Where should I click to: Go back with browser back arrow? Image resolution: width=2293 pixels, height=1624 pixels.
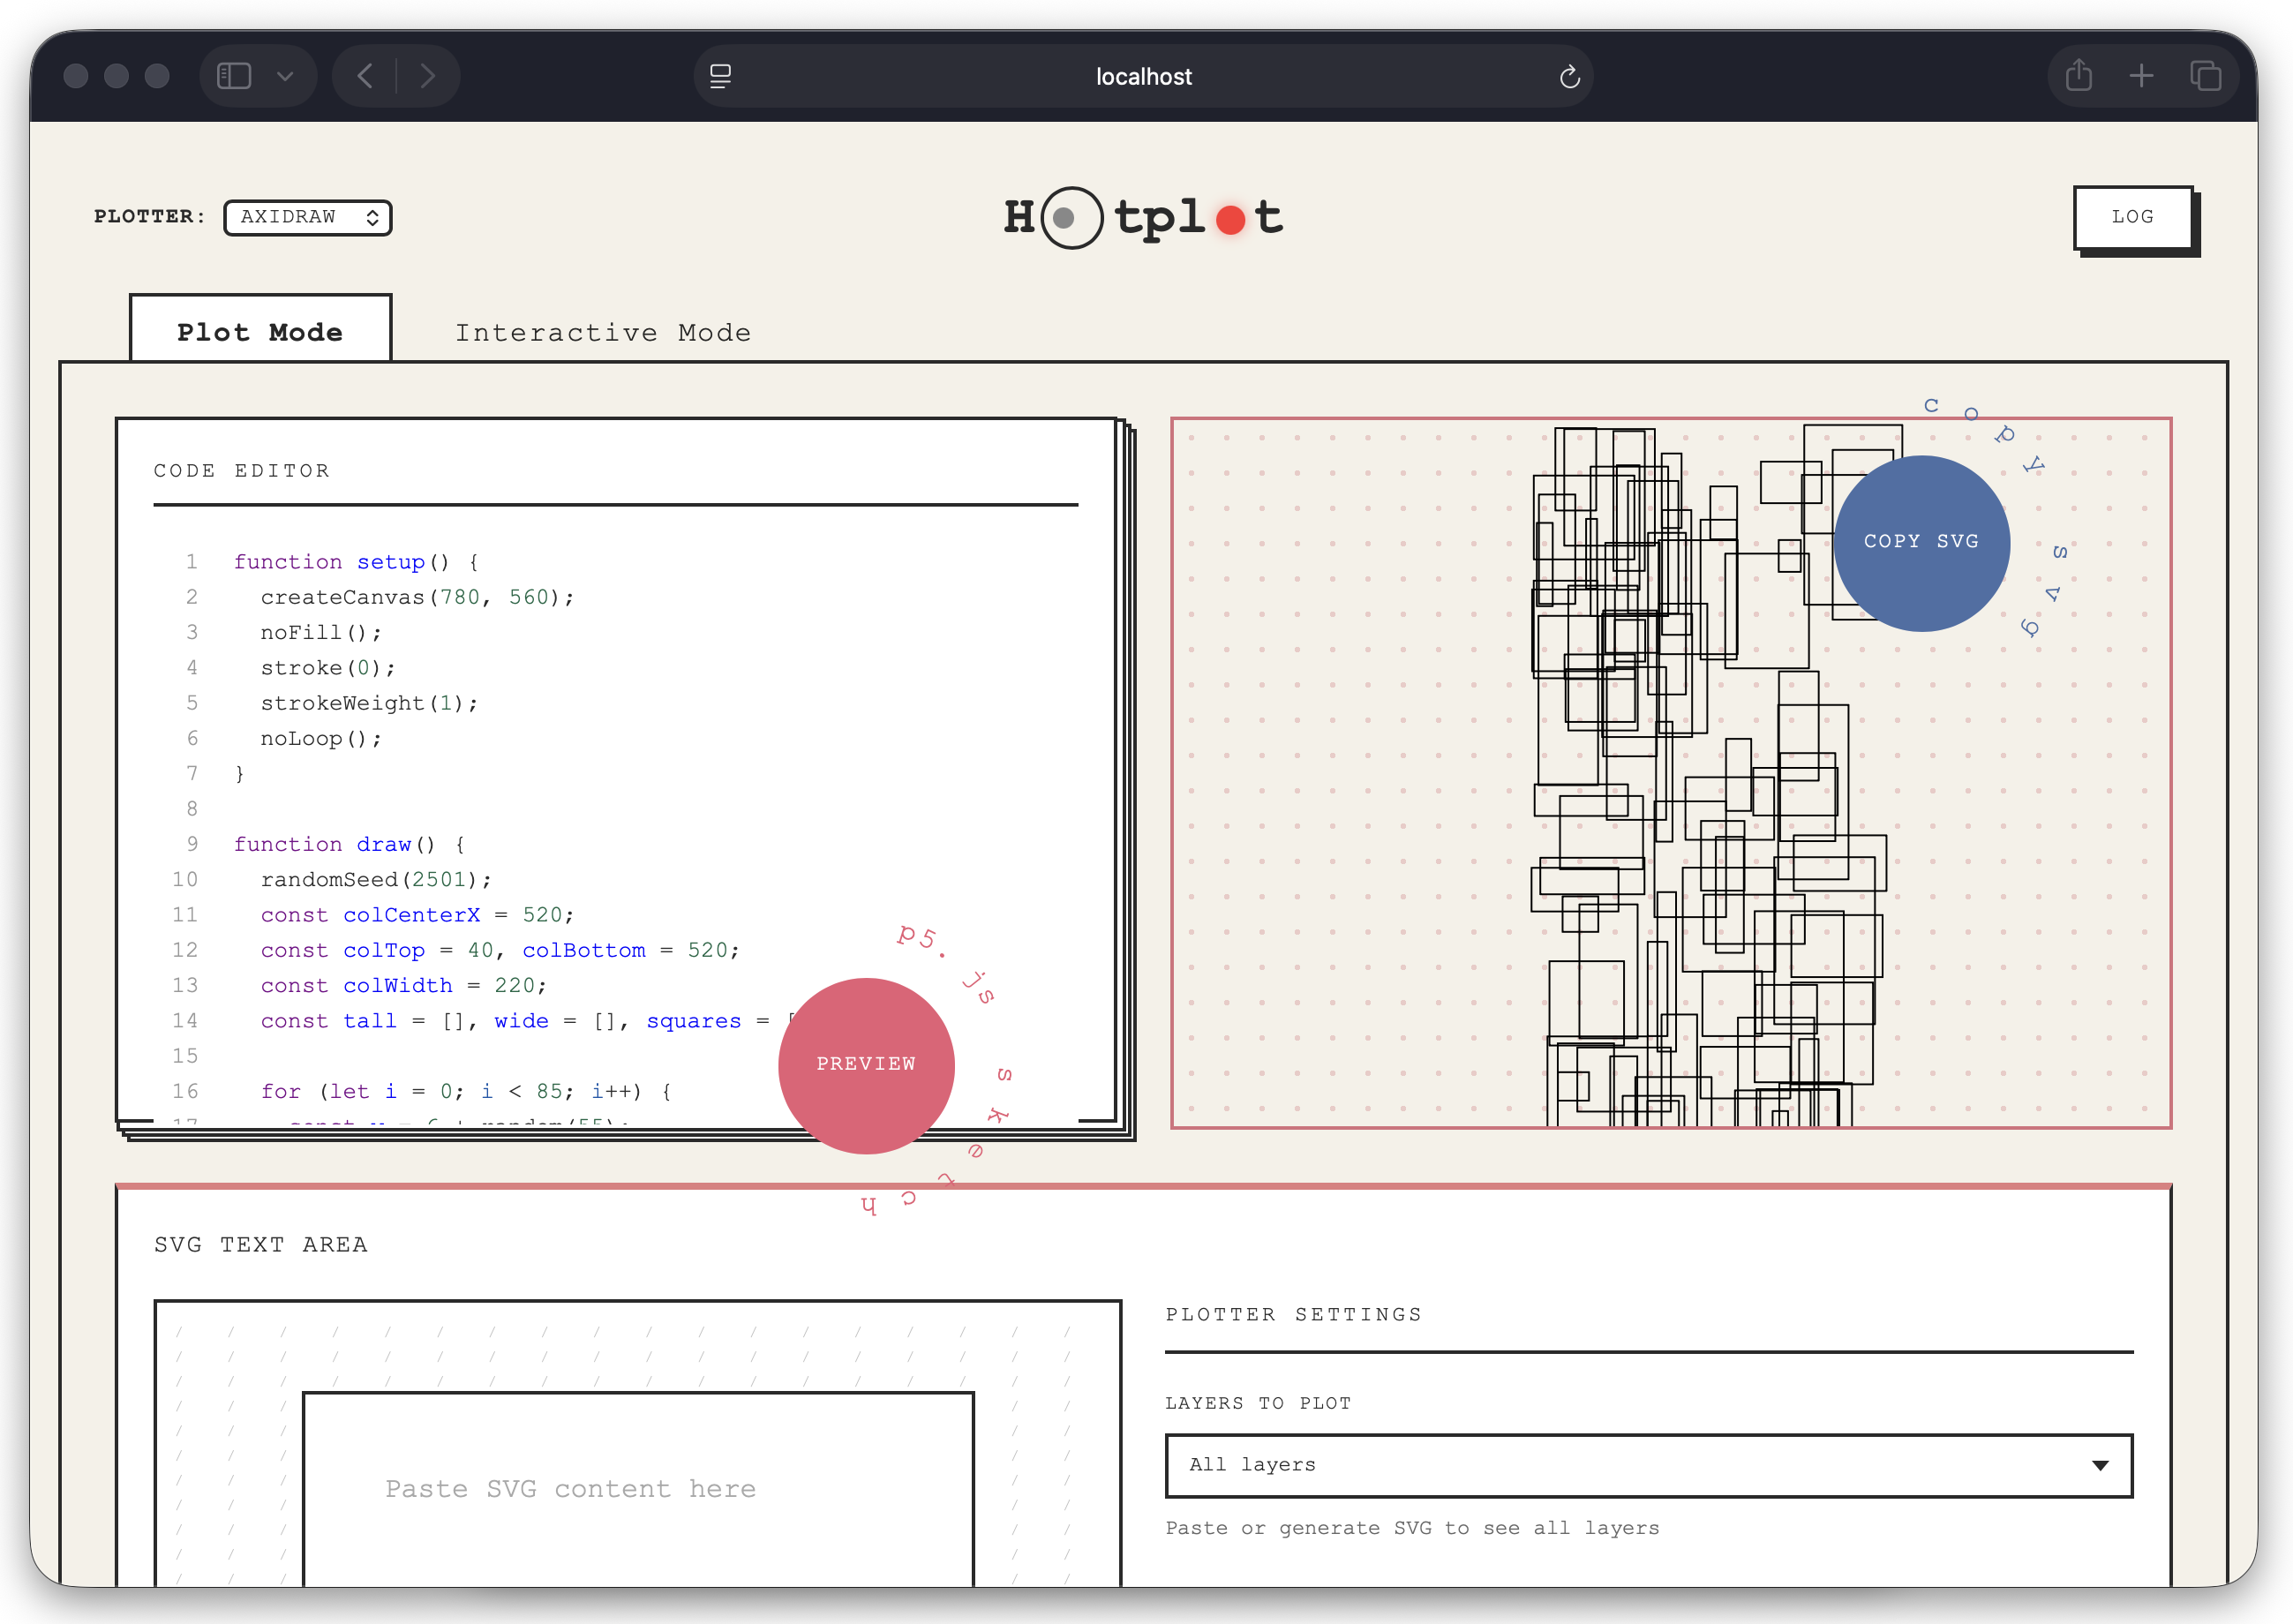pyautogui.click(x=365, y=76)
